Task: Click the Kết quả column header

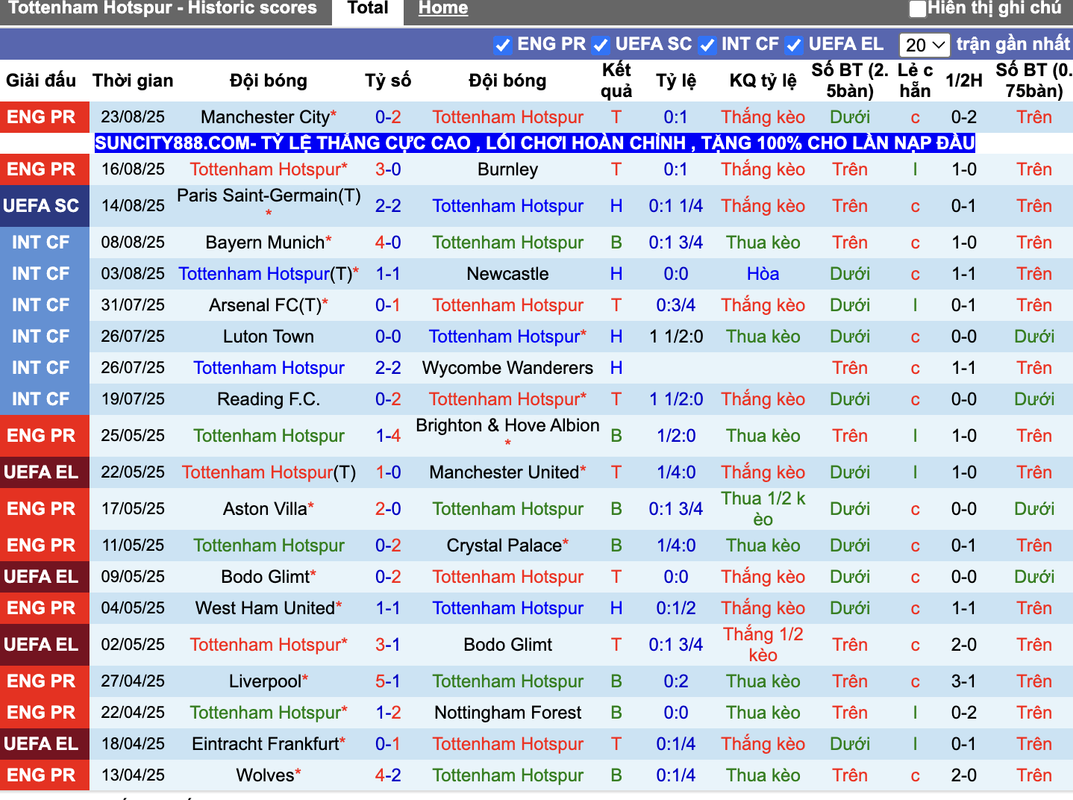Action: point(617,80)
